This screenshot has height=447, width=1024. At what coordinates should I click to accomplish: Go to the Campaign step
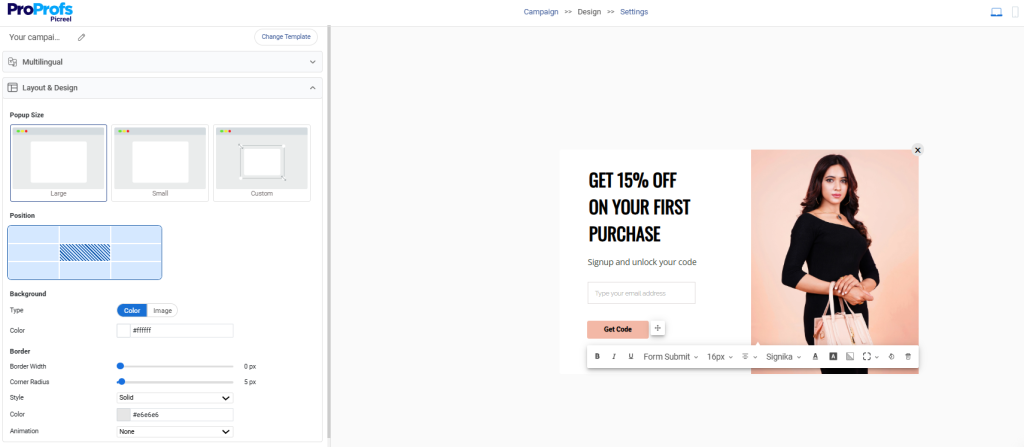(541, 12)
